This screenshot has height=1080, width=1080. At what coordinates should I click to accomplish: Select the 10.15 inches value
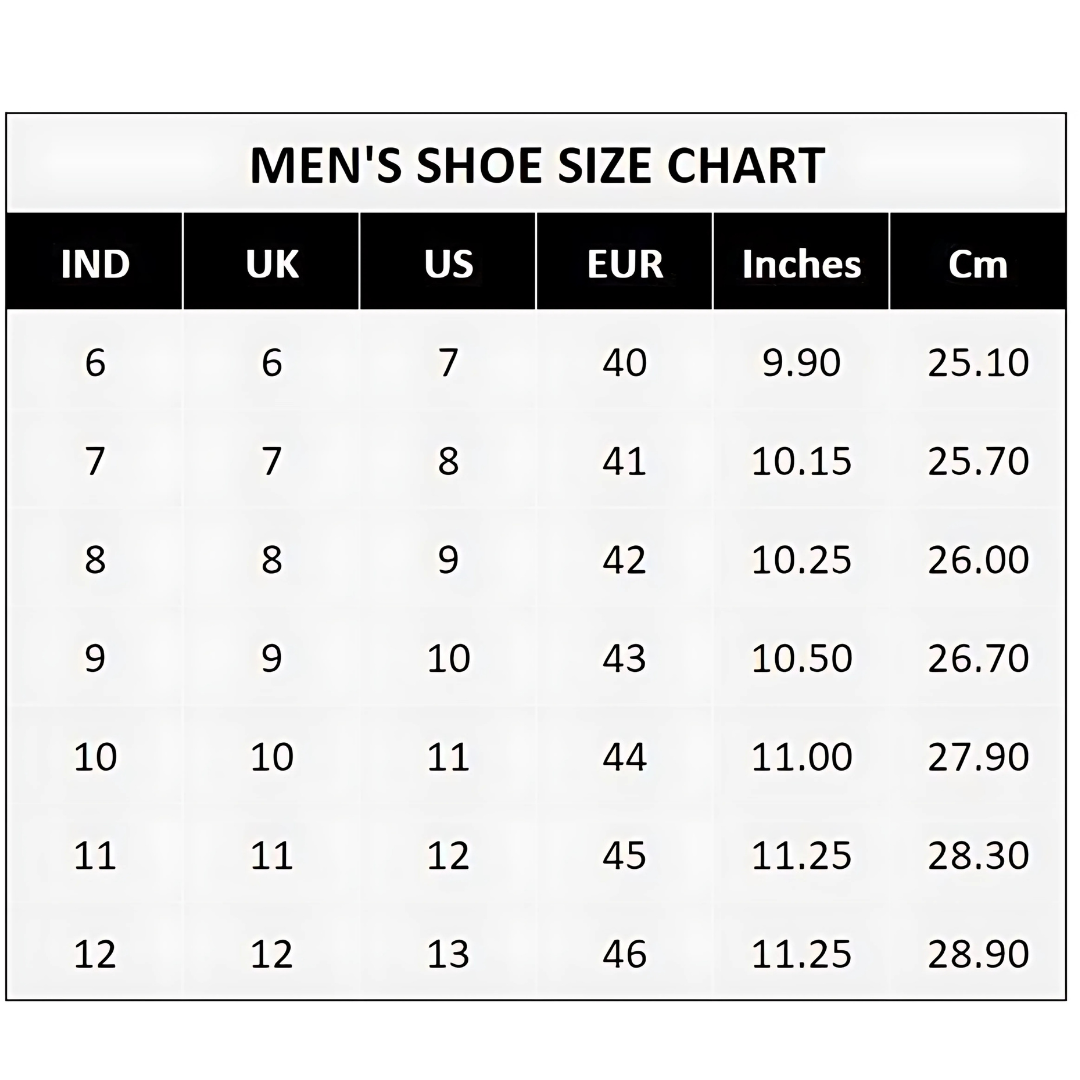801,461
